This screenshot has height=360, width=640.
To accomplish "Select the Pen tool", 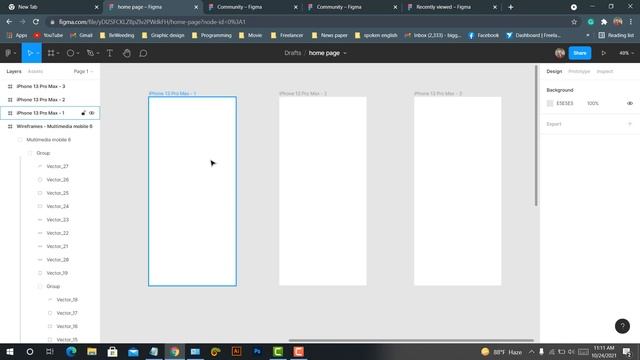I will pos(90,53).
